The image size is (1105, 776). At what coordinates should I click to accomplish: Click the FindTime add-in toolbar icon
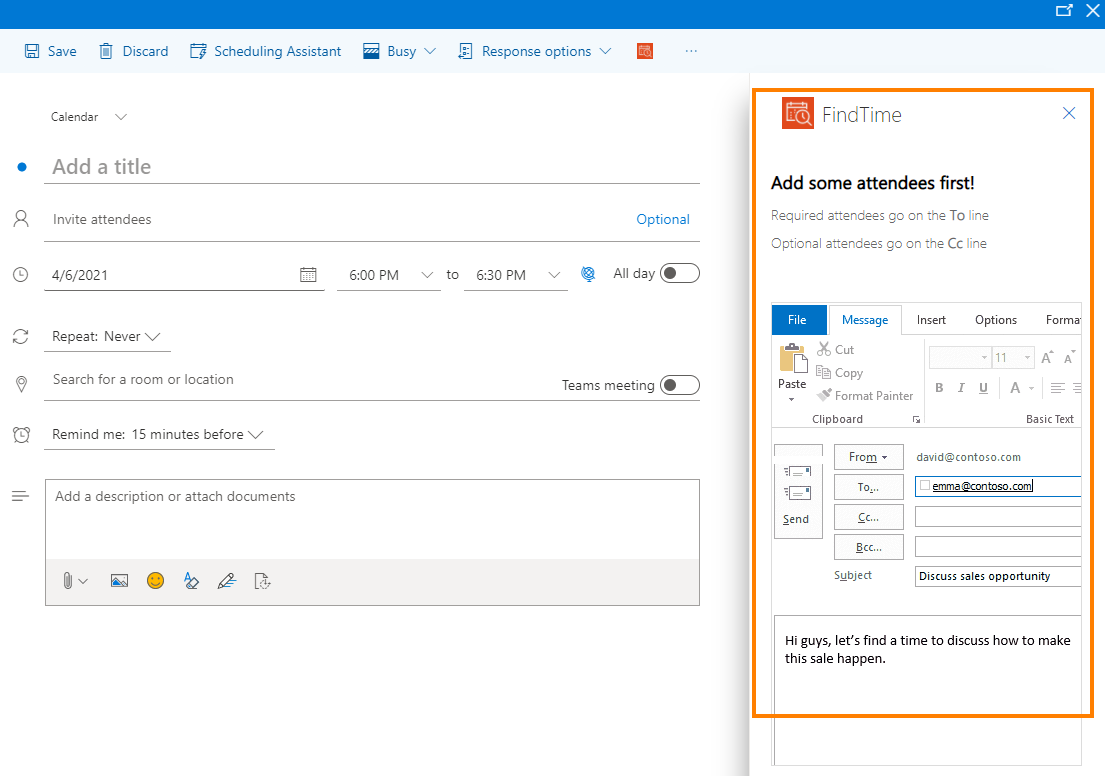(645, 51)
